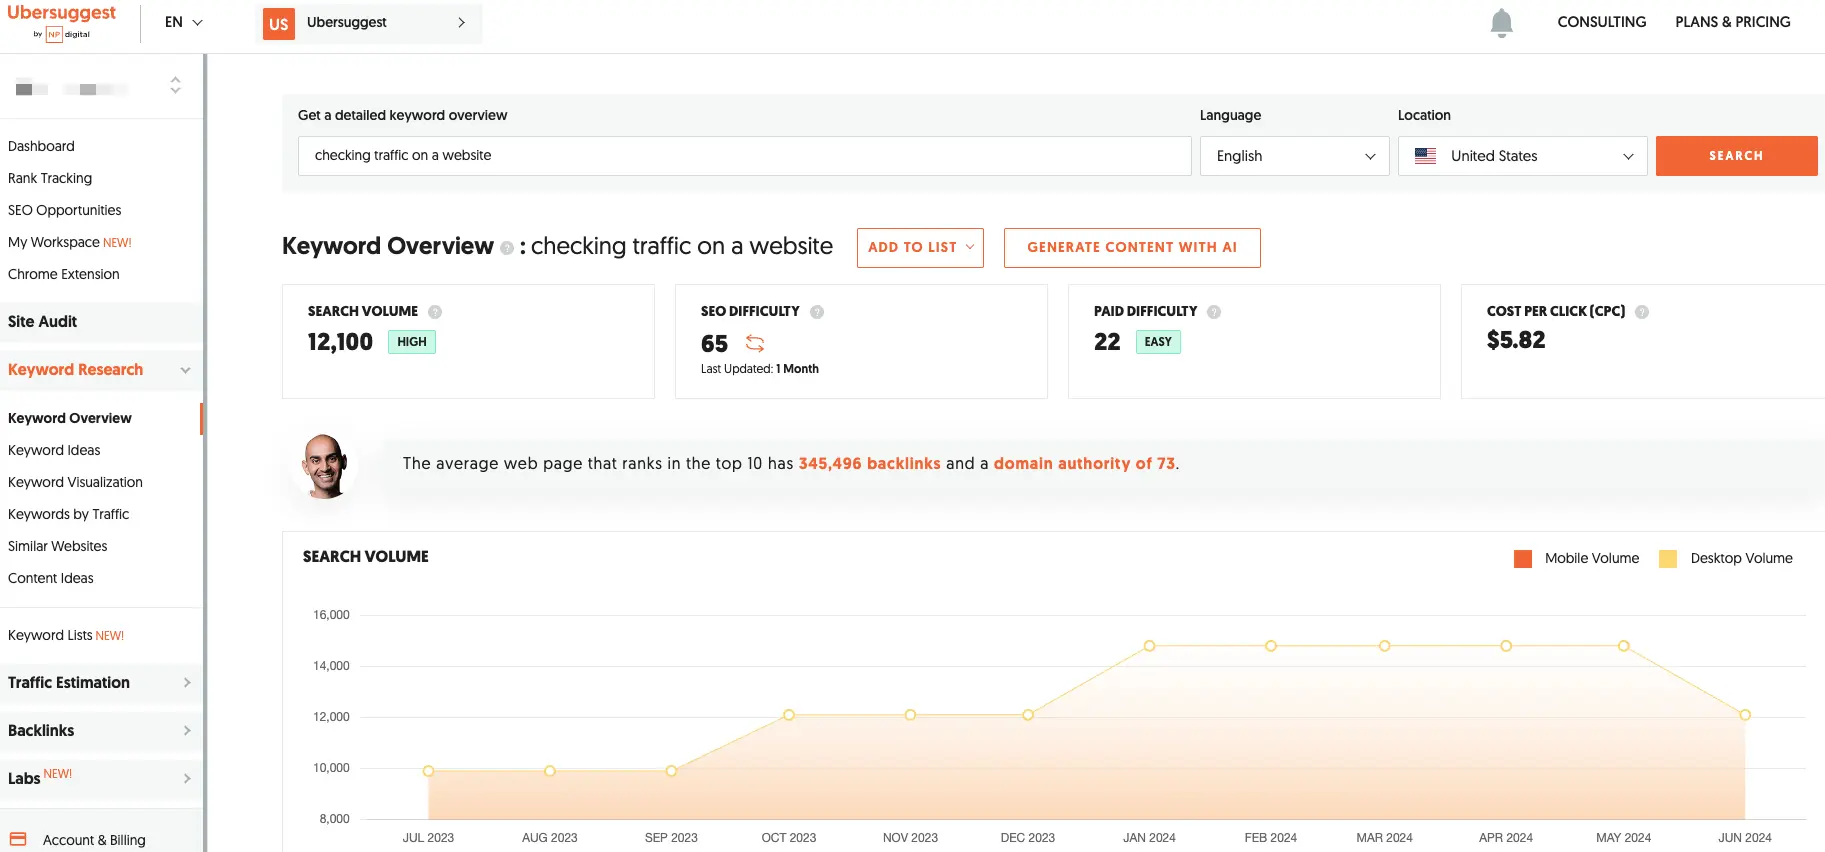
Task: Open Cost Per Click help tooltip icon
Action: 1642,312
